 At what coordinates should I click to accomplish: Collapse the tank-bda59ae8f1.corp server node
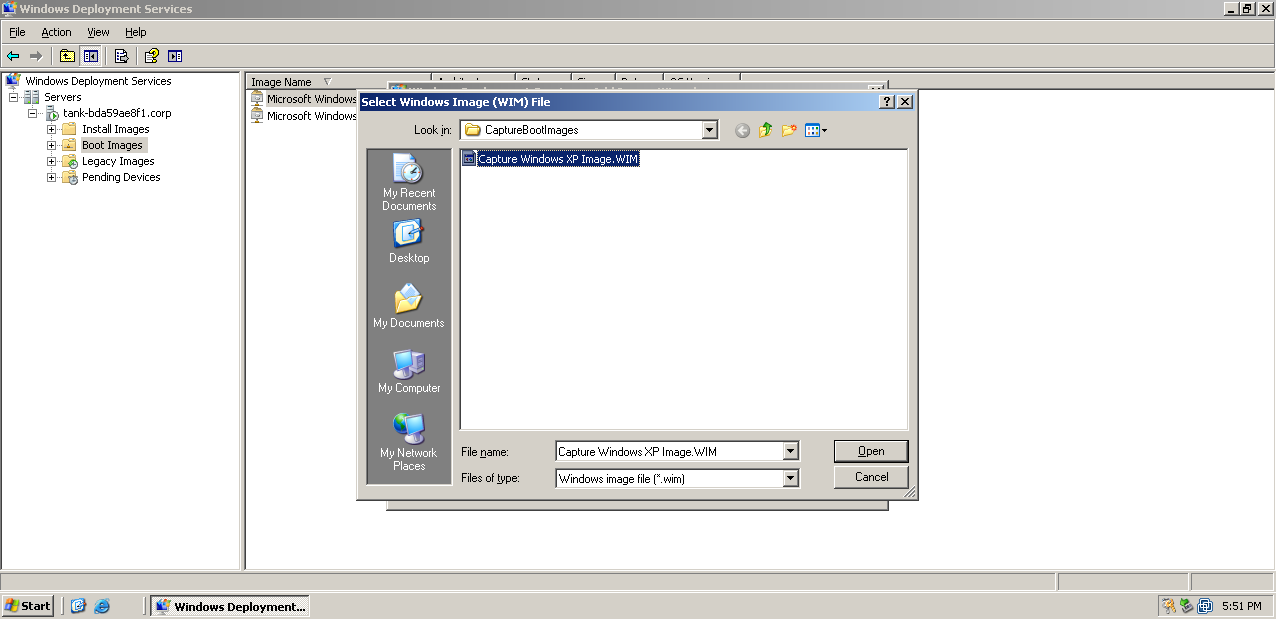[32, 113]
